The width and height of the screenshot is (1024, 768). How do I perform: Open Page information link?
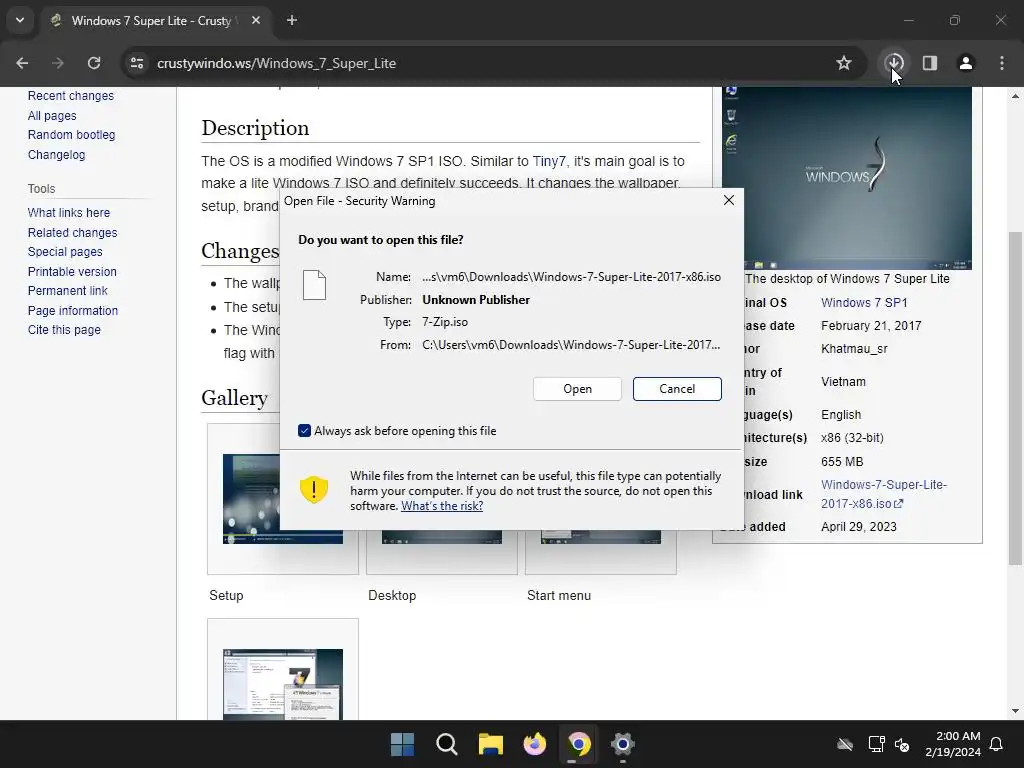coord(72,311)
